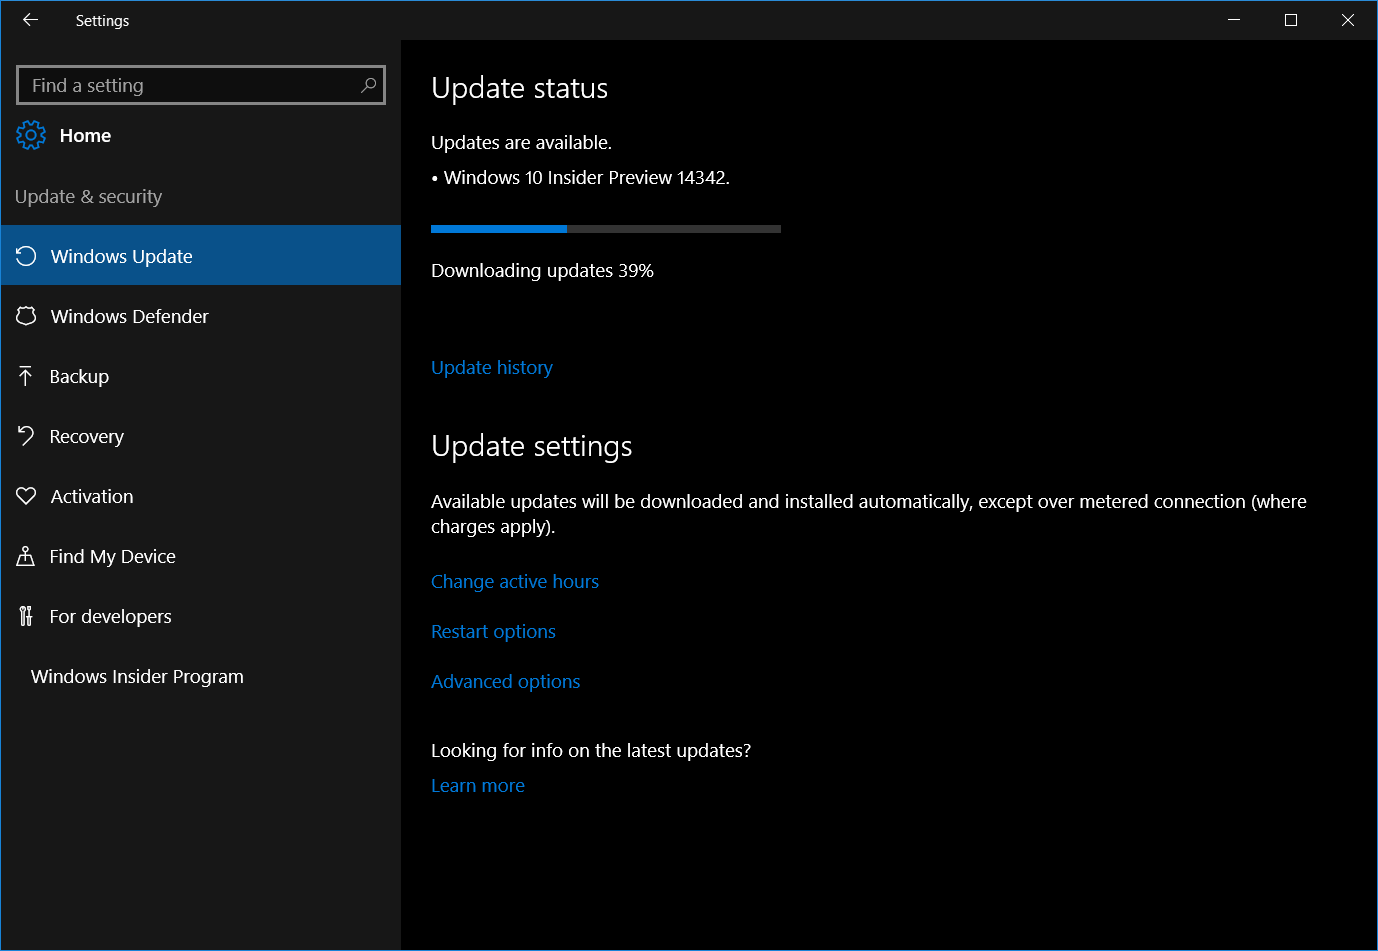Click the Find a setting search box
Screen dimensions: 1378x951
190,86
